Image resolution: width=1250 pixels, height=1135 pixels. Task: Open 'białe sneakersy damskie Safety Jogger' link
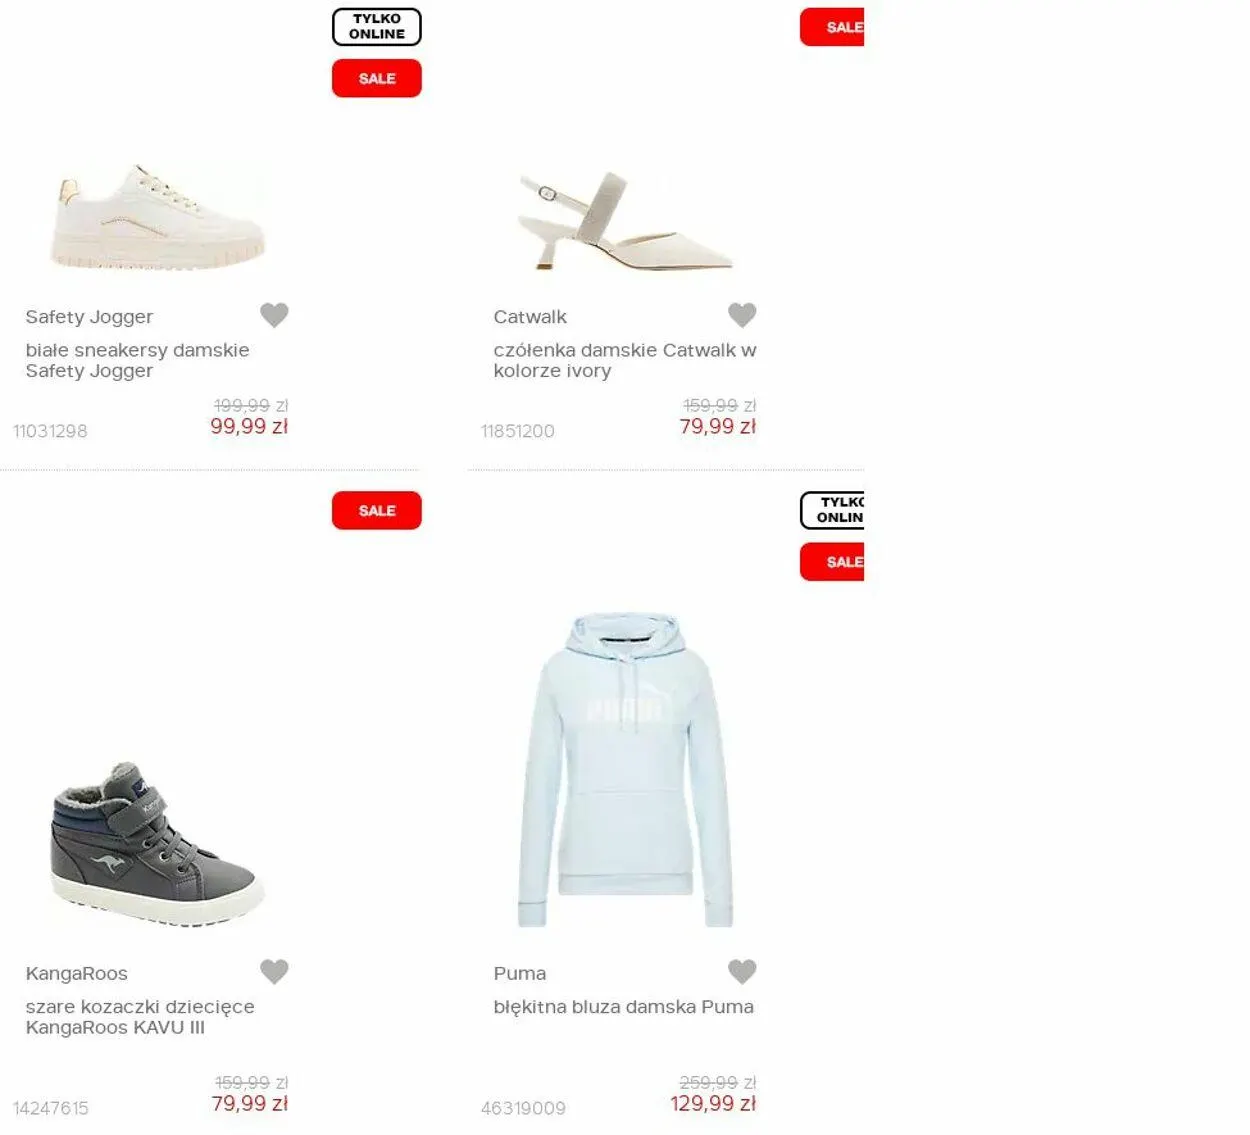pyautogui.click(x=137, y=360)
